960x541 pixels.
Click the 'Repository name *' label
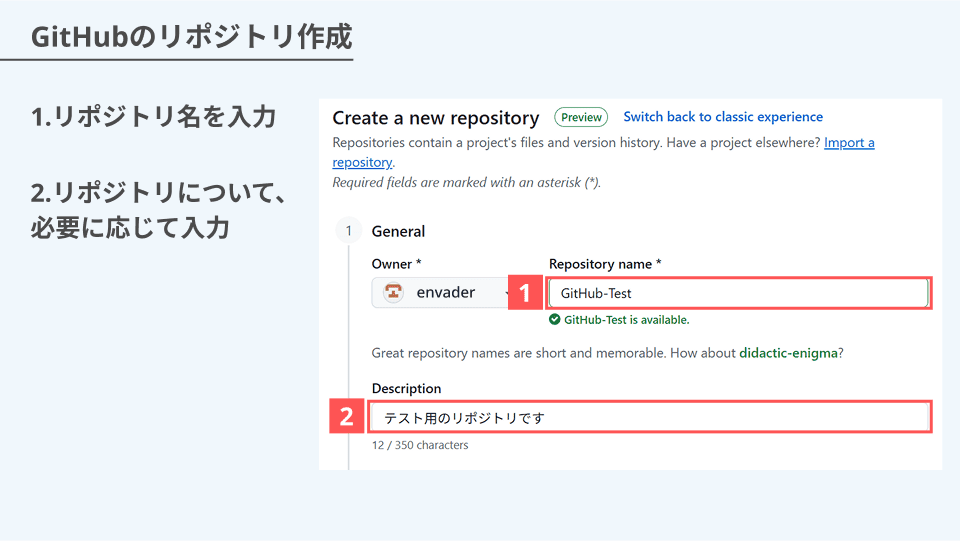coord(605,264)
